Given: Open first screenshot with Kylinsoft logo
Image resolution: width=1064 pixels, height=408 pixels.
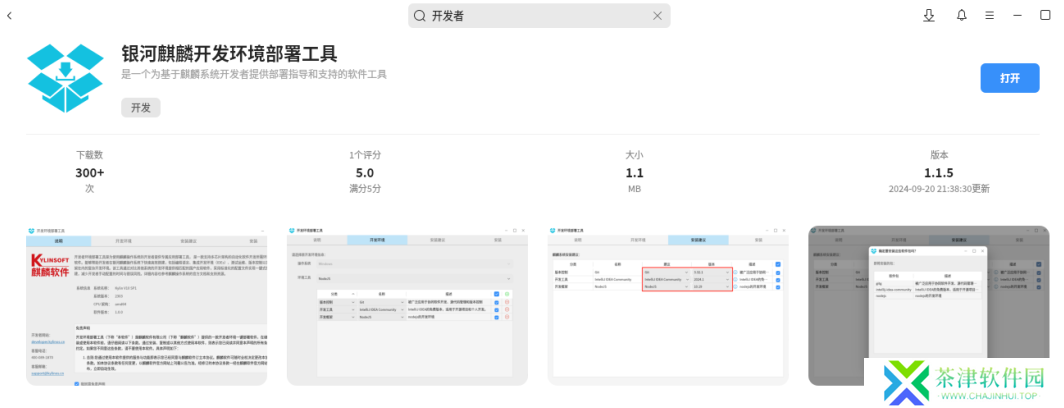Looking at the screenshot, I should [147, 305].
